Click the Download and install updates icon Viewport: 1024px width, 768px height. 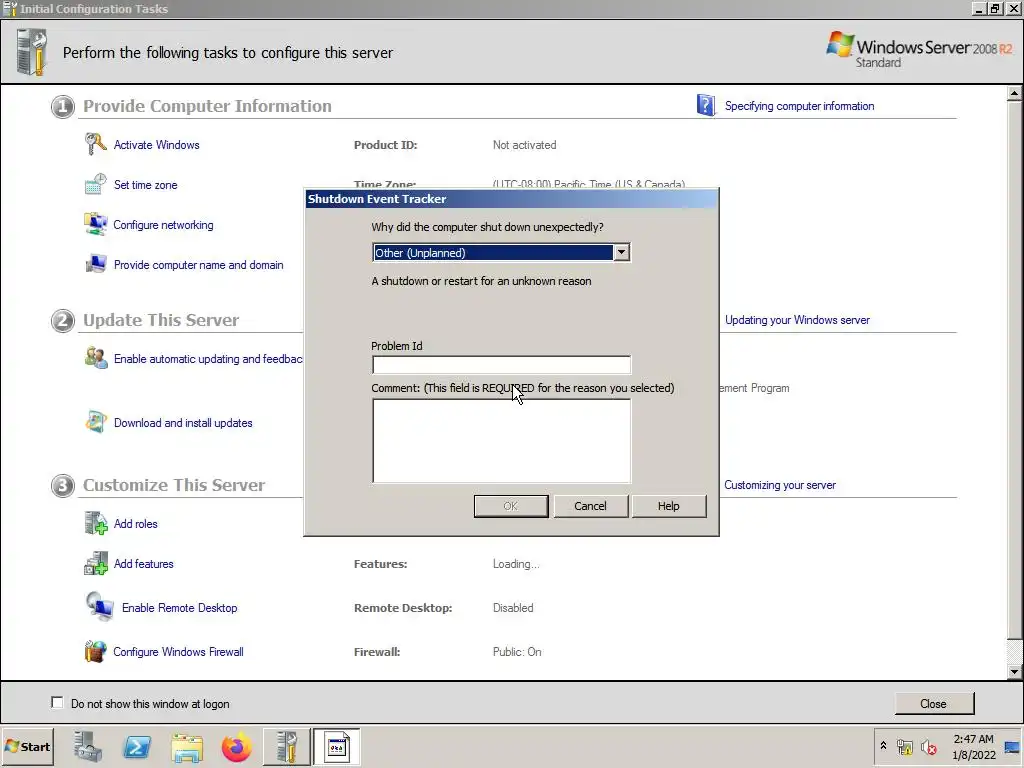[x=96, y=422]
